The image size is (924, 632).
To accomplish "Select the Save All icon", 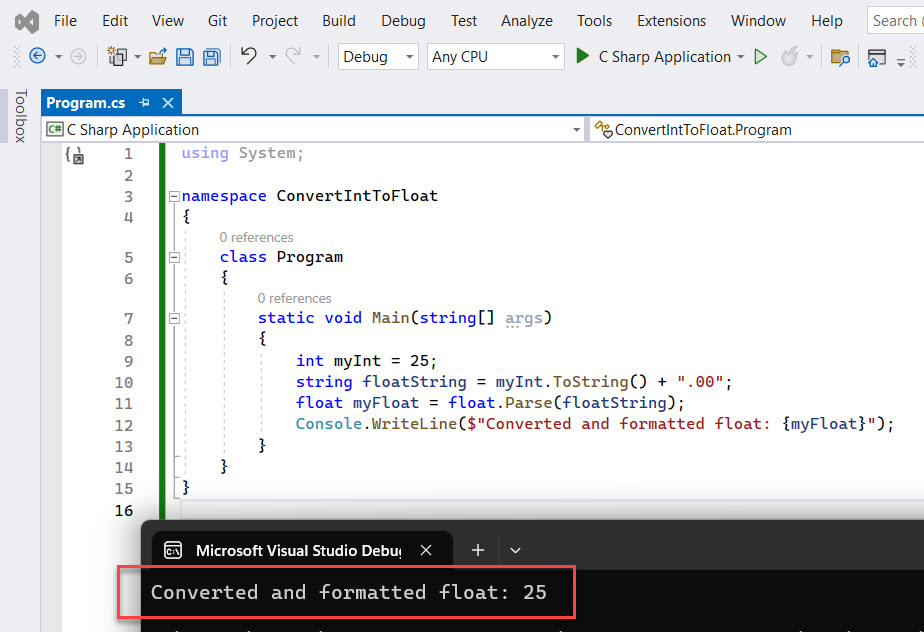I will click(211, 57).
